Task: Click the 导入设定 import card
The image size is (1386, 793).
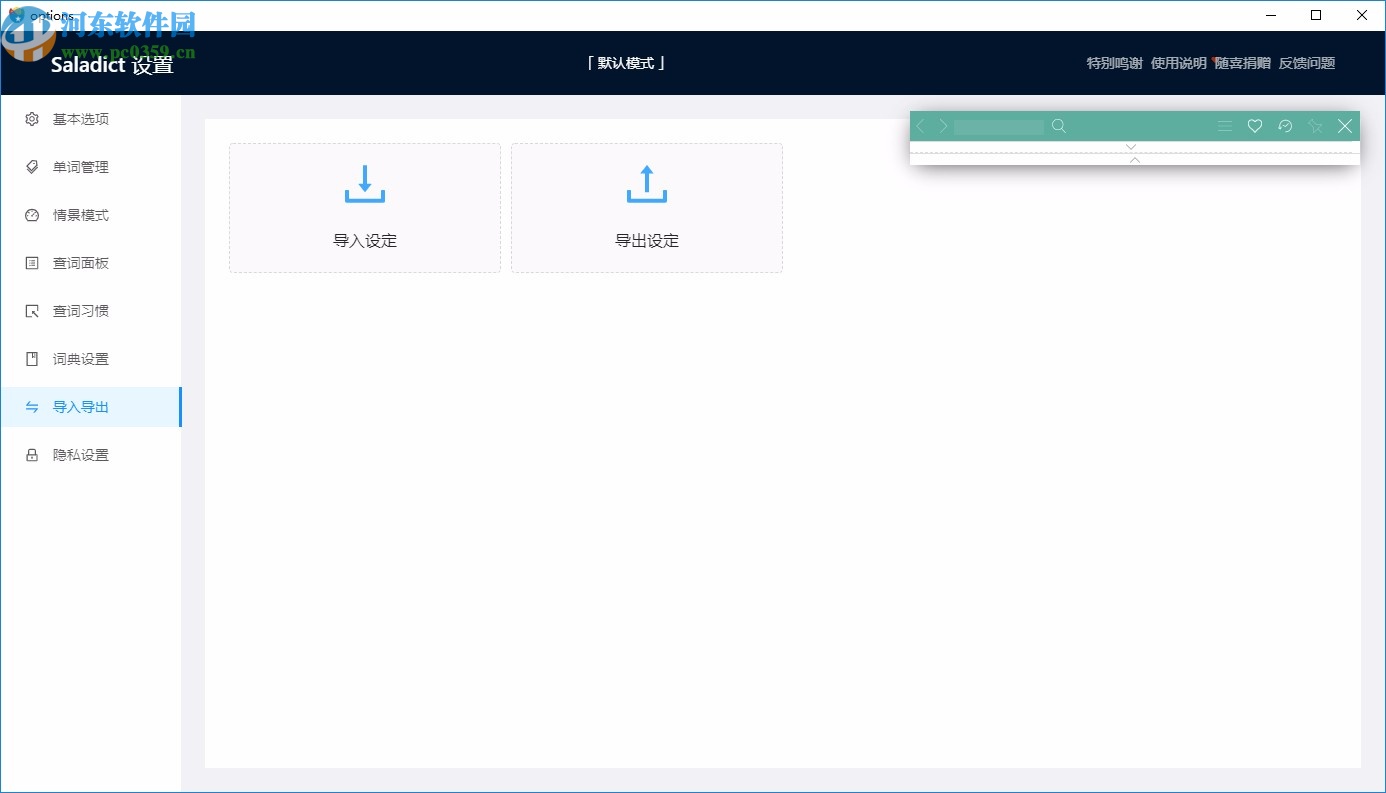Action: [364, 207]
